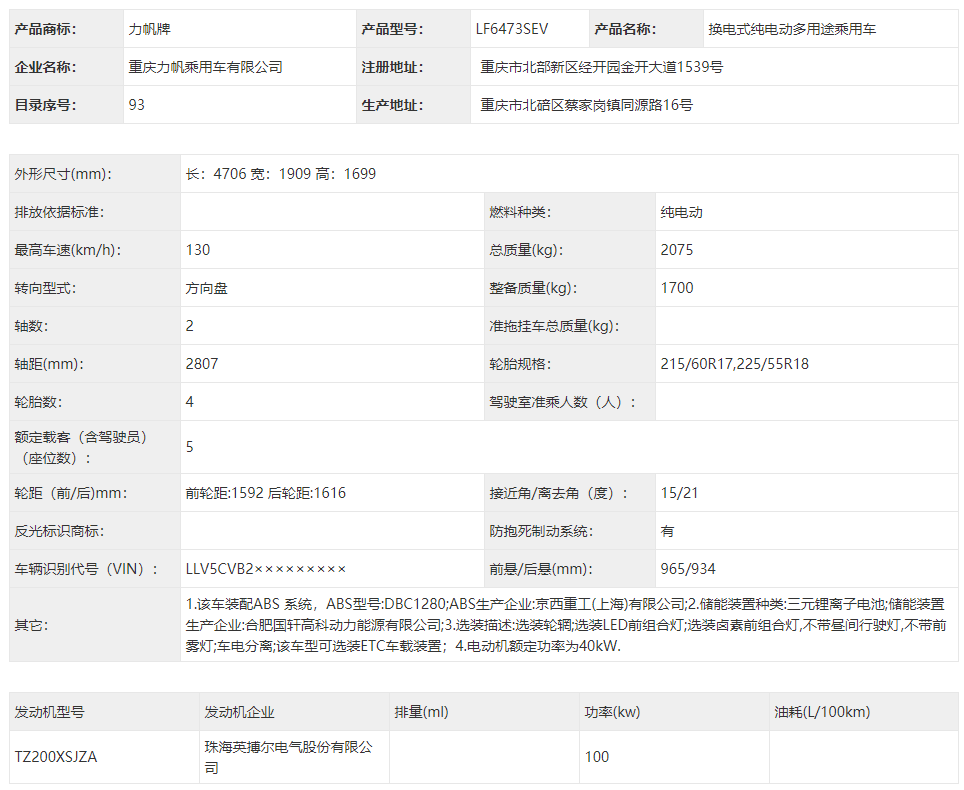964x790 pixels.
Task: Select the 企业名称 label
Action: (x=45, y=67)
